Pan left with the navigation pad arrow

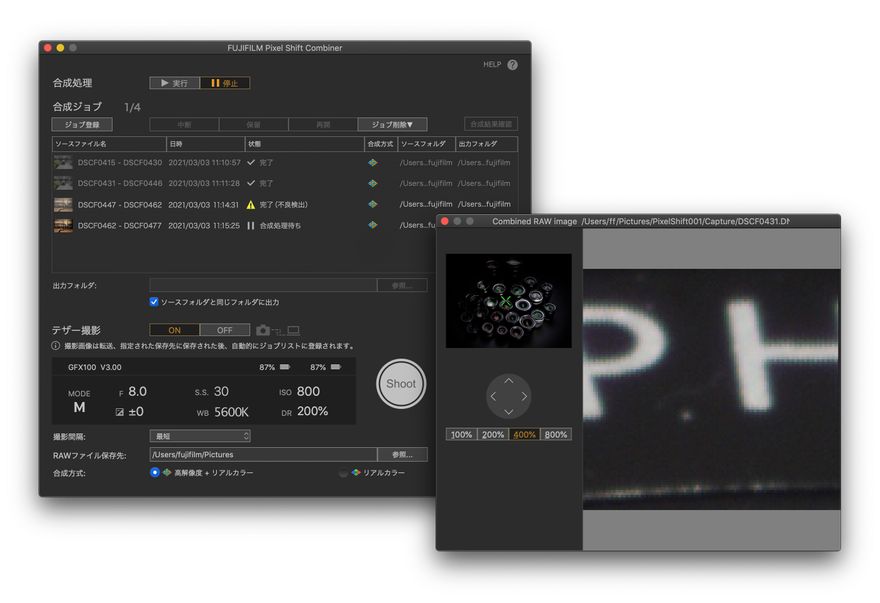(x=493, y=396)
